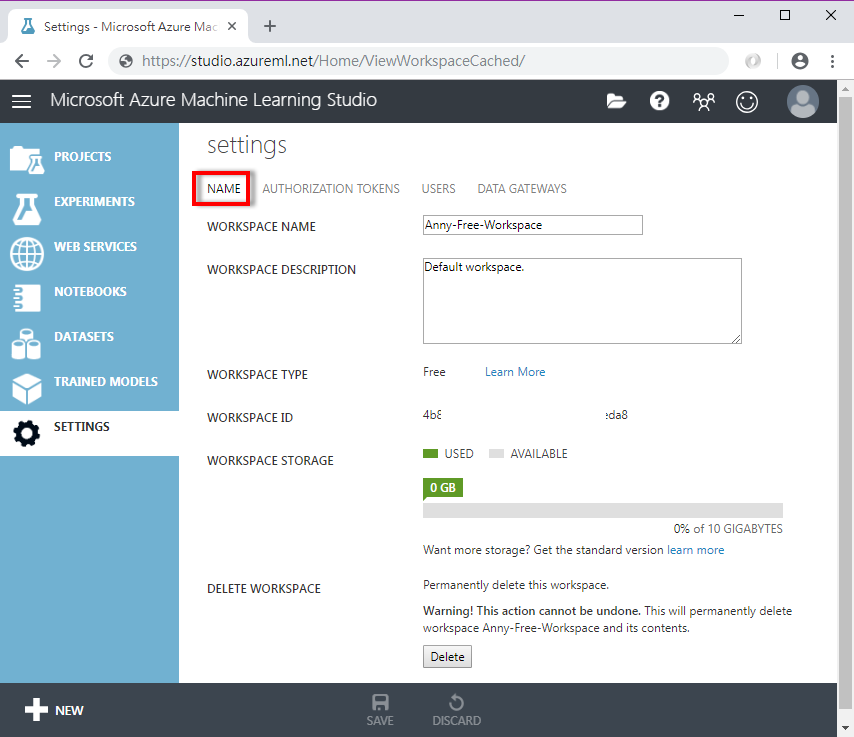Go forward in the browser
This screenshot has width=854, height=737.
[x=54, y=61]
